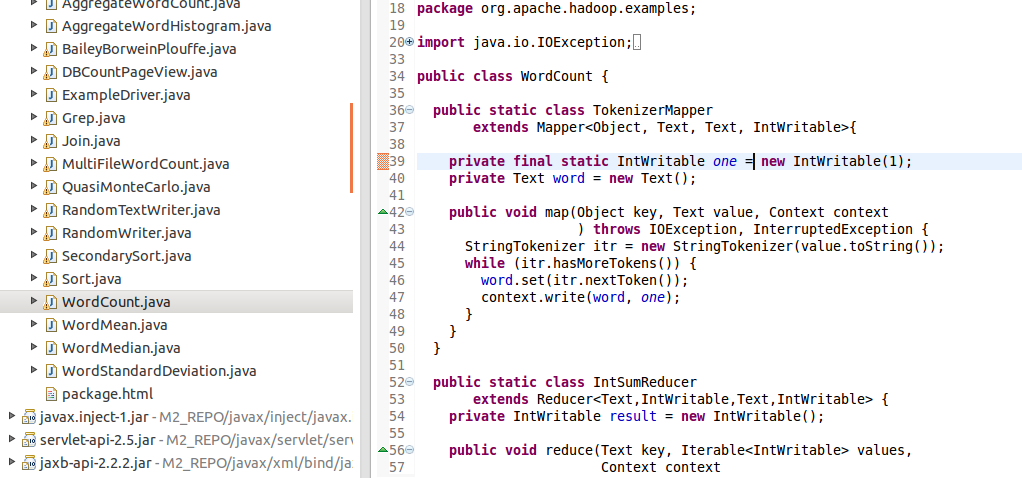
Task: Click the javax.inject-1.jar archive icon
Action: click(29, 417)
